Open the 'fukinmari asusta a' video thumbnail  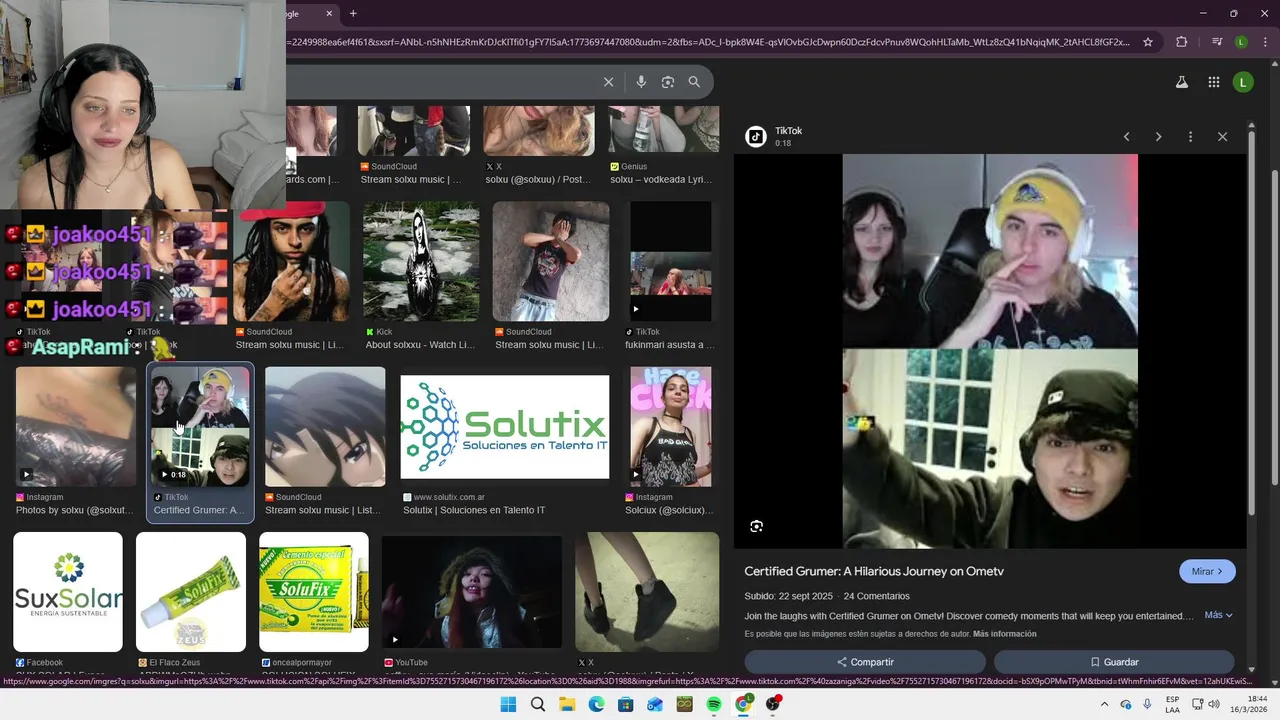click(671, 262)
